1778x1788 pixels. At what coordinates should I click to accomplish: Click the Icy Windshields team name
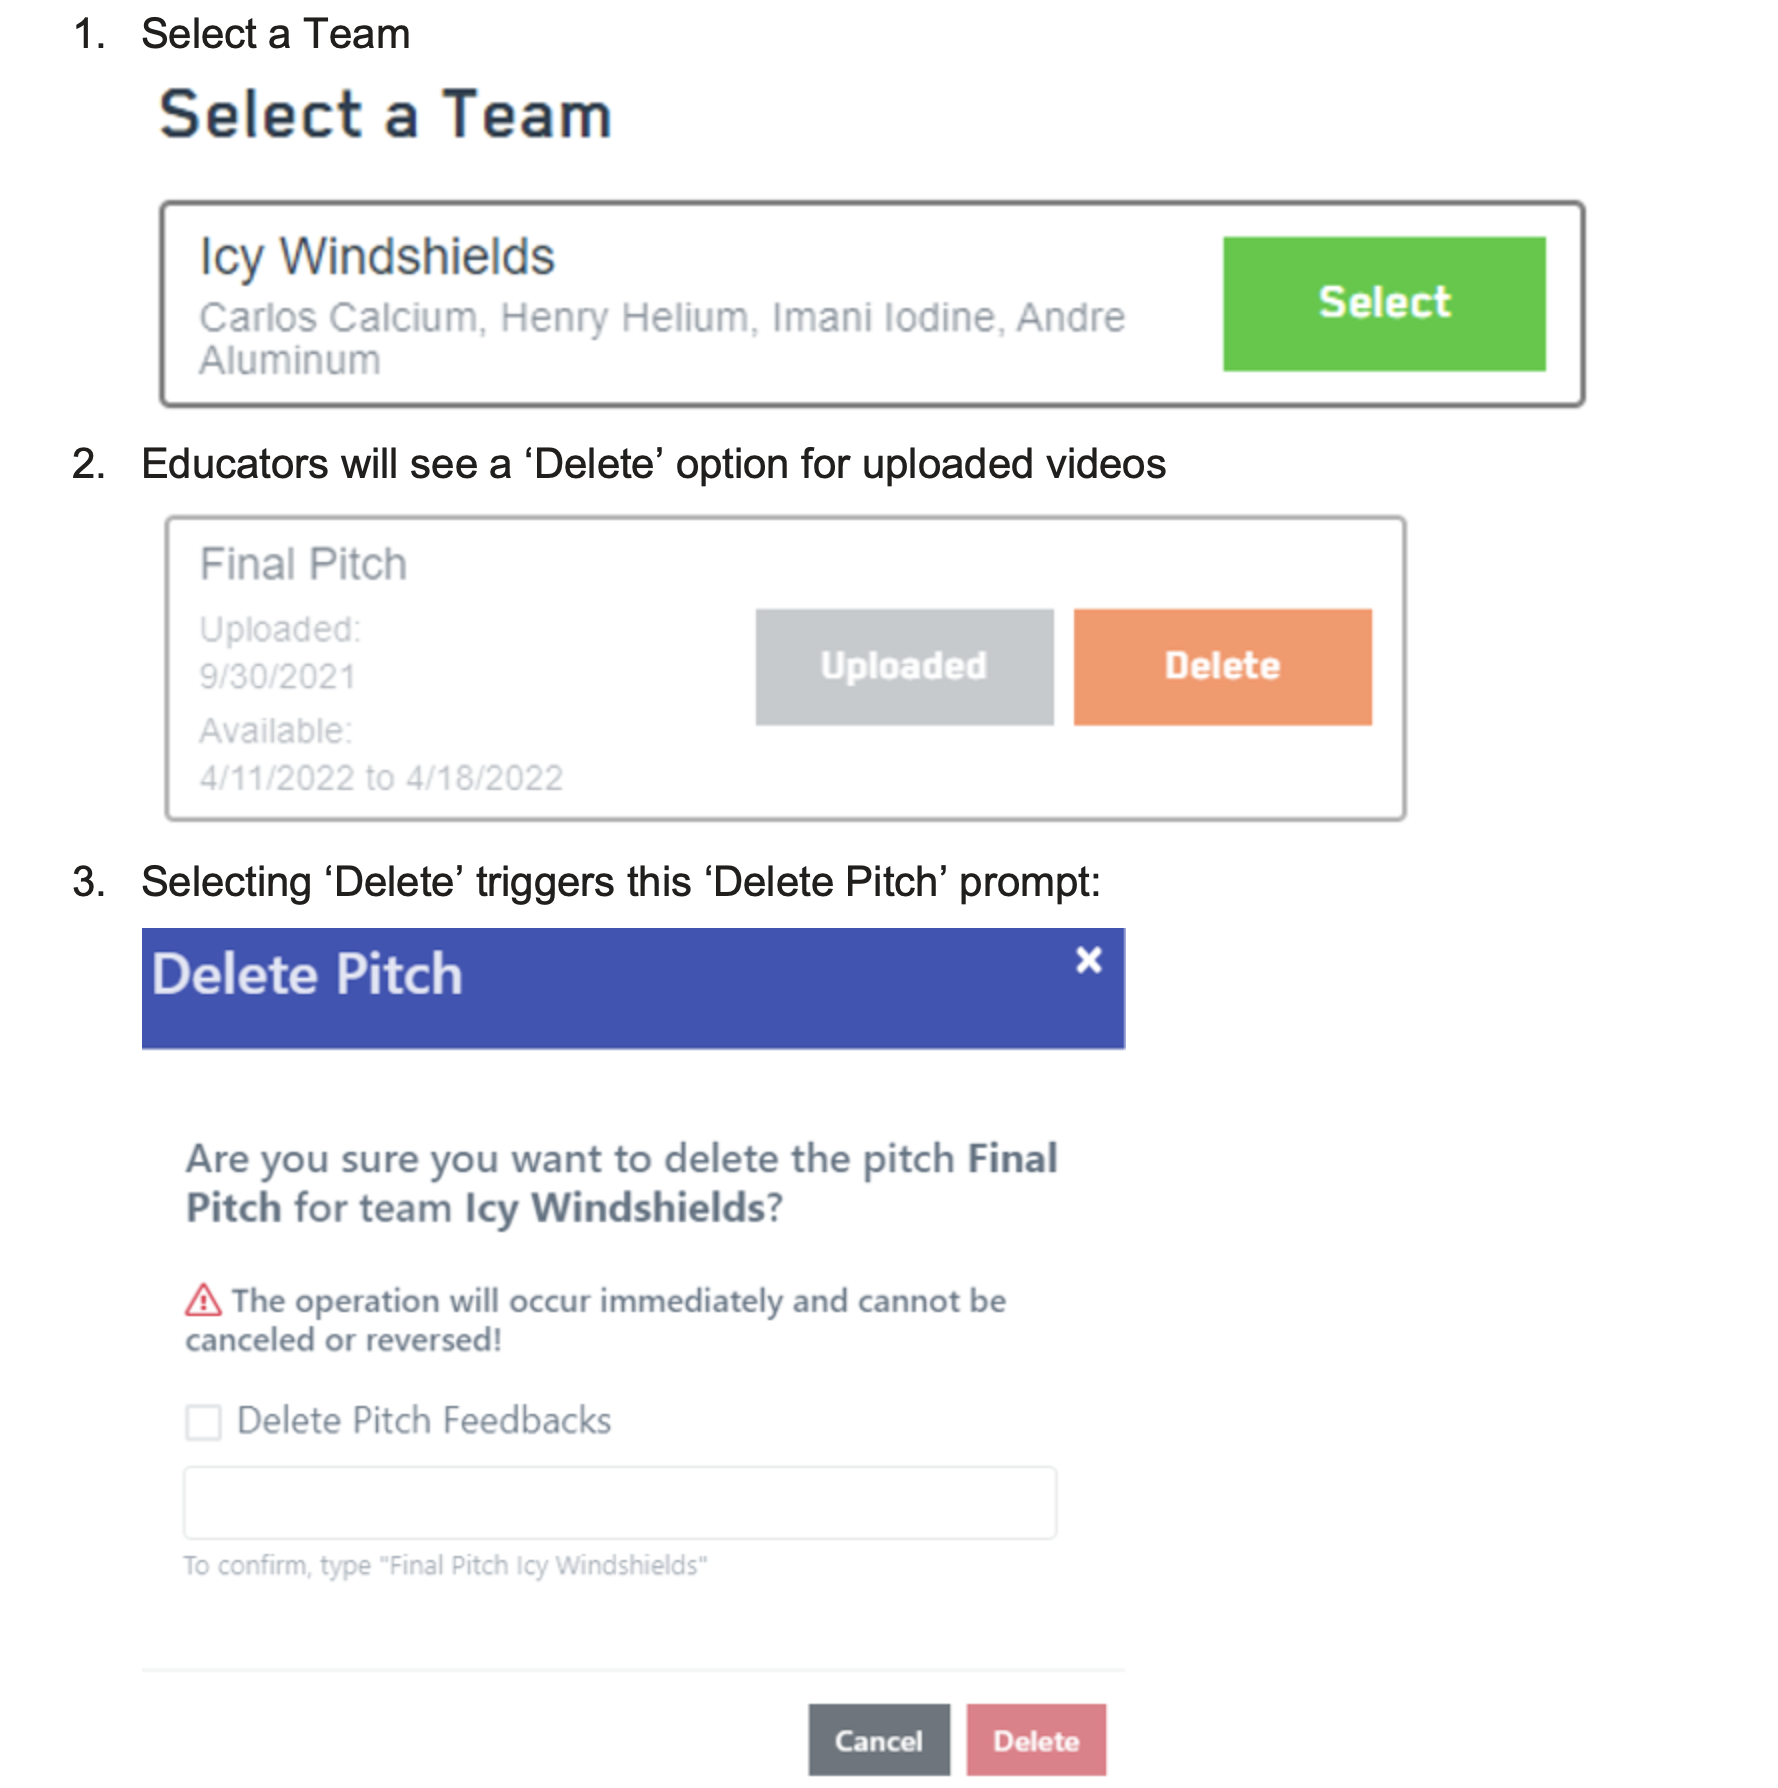(377, 257)
